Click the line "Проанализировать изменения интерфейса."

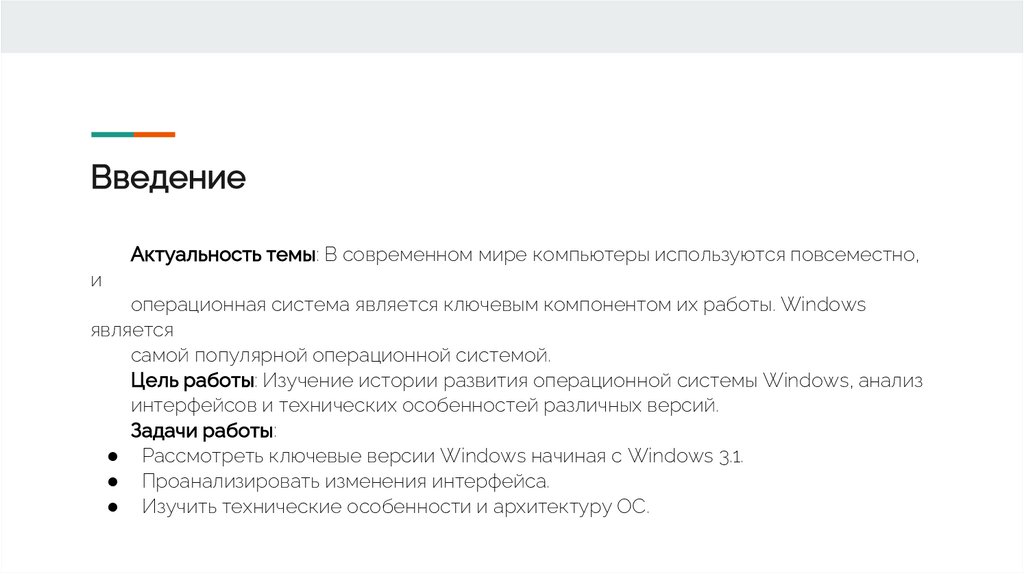pyautogui.click(x=346, y=482)
